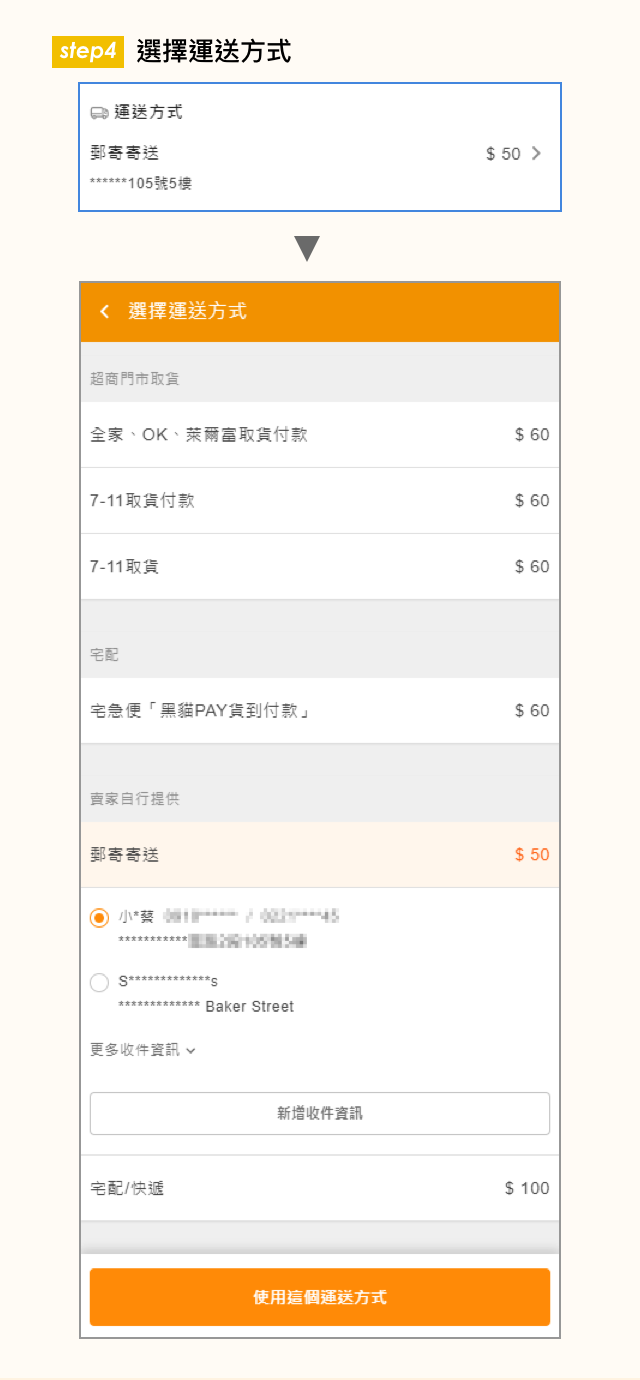Select the Baker Street recipient radio button
The image size is (640, 1380).
(99, 983)
